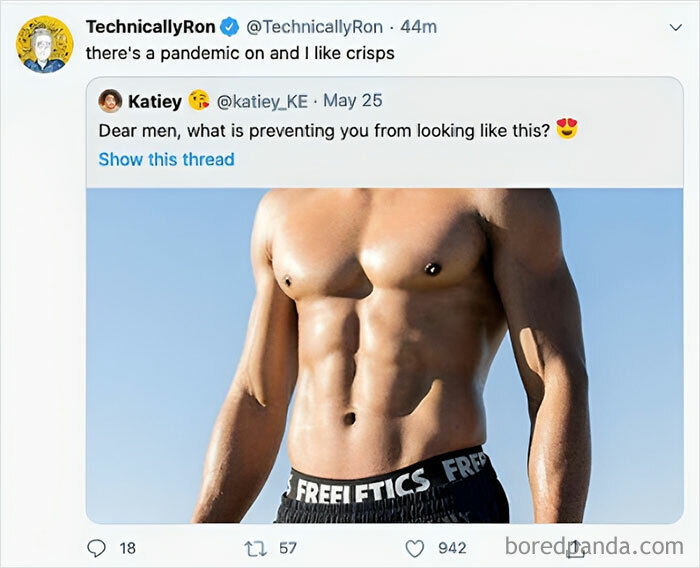Open the Show this thread link
The width and height of the screenshot is (700, 568).
[x=166, y=159]
